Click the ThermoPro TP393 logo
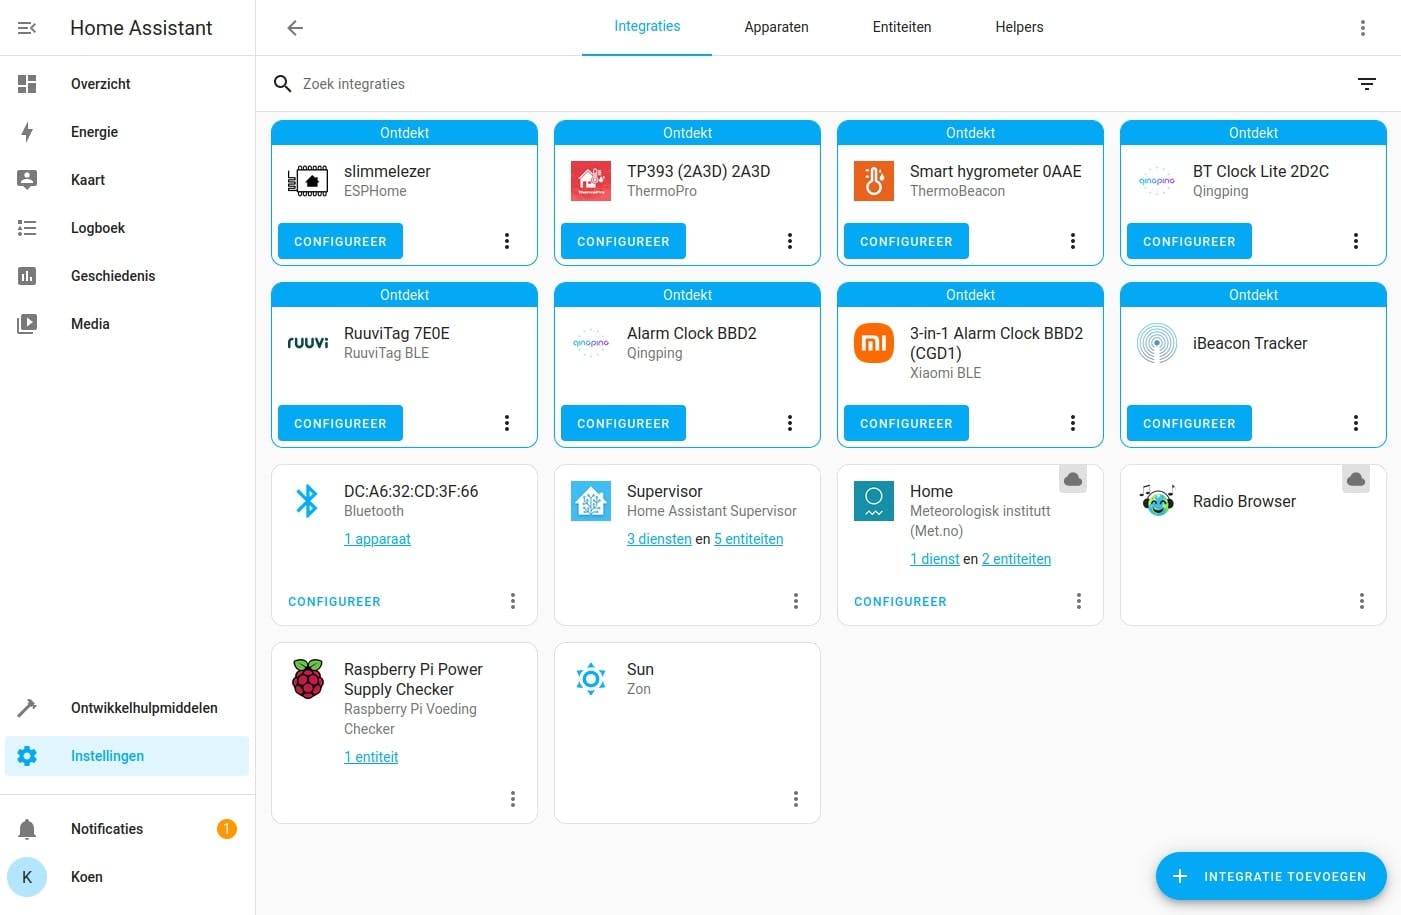Viewport: 1401px width, 915px height. click(591, 181)
